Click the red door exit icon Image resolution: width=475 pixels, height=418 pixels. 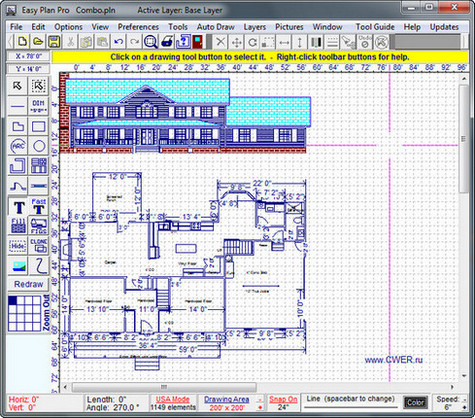[x=198, y=42]
